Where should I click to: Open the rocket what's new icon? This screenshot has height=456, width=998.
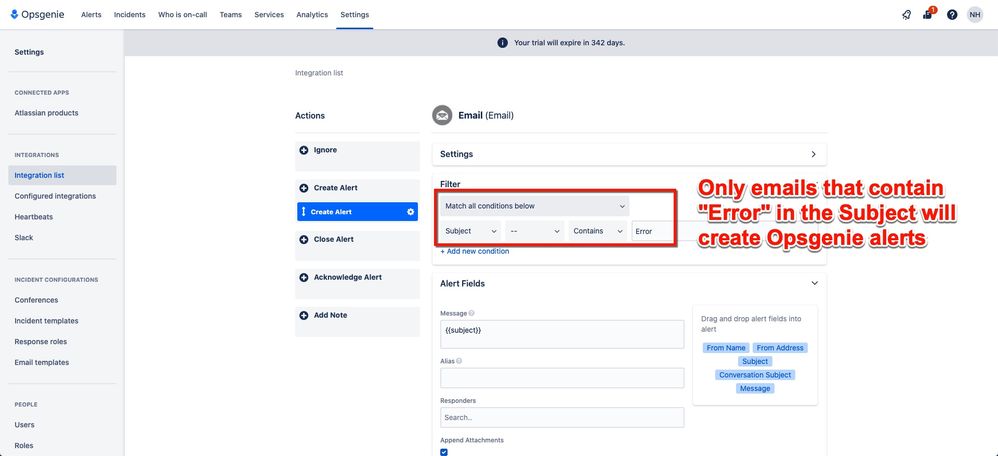click(x=906, y=15)
